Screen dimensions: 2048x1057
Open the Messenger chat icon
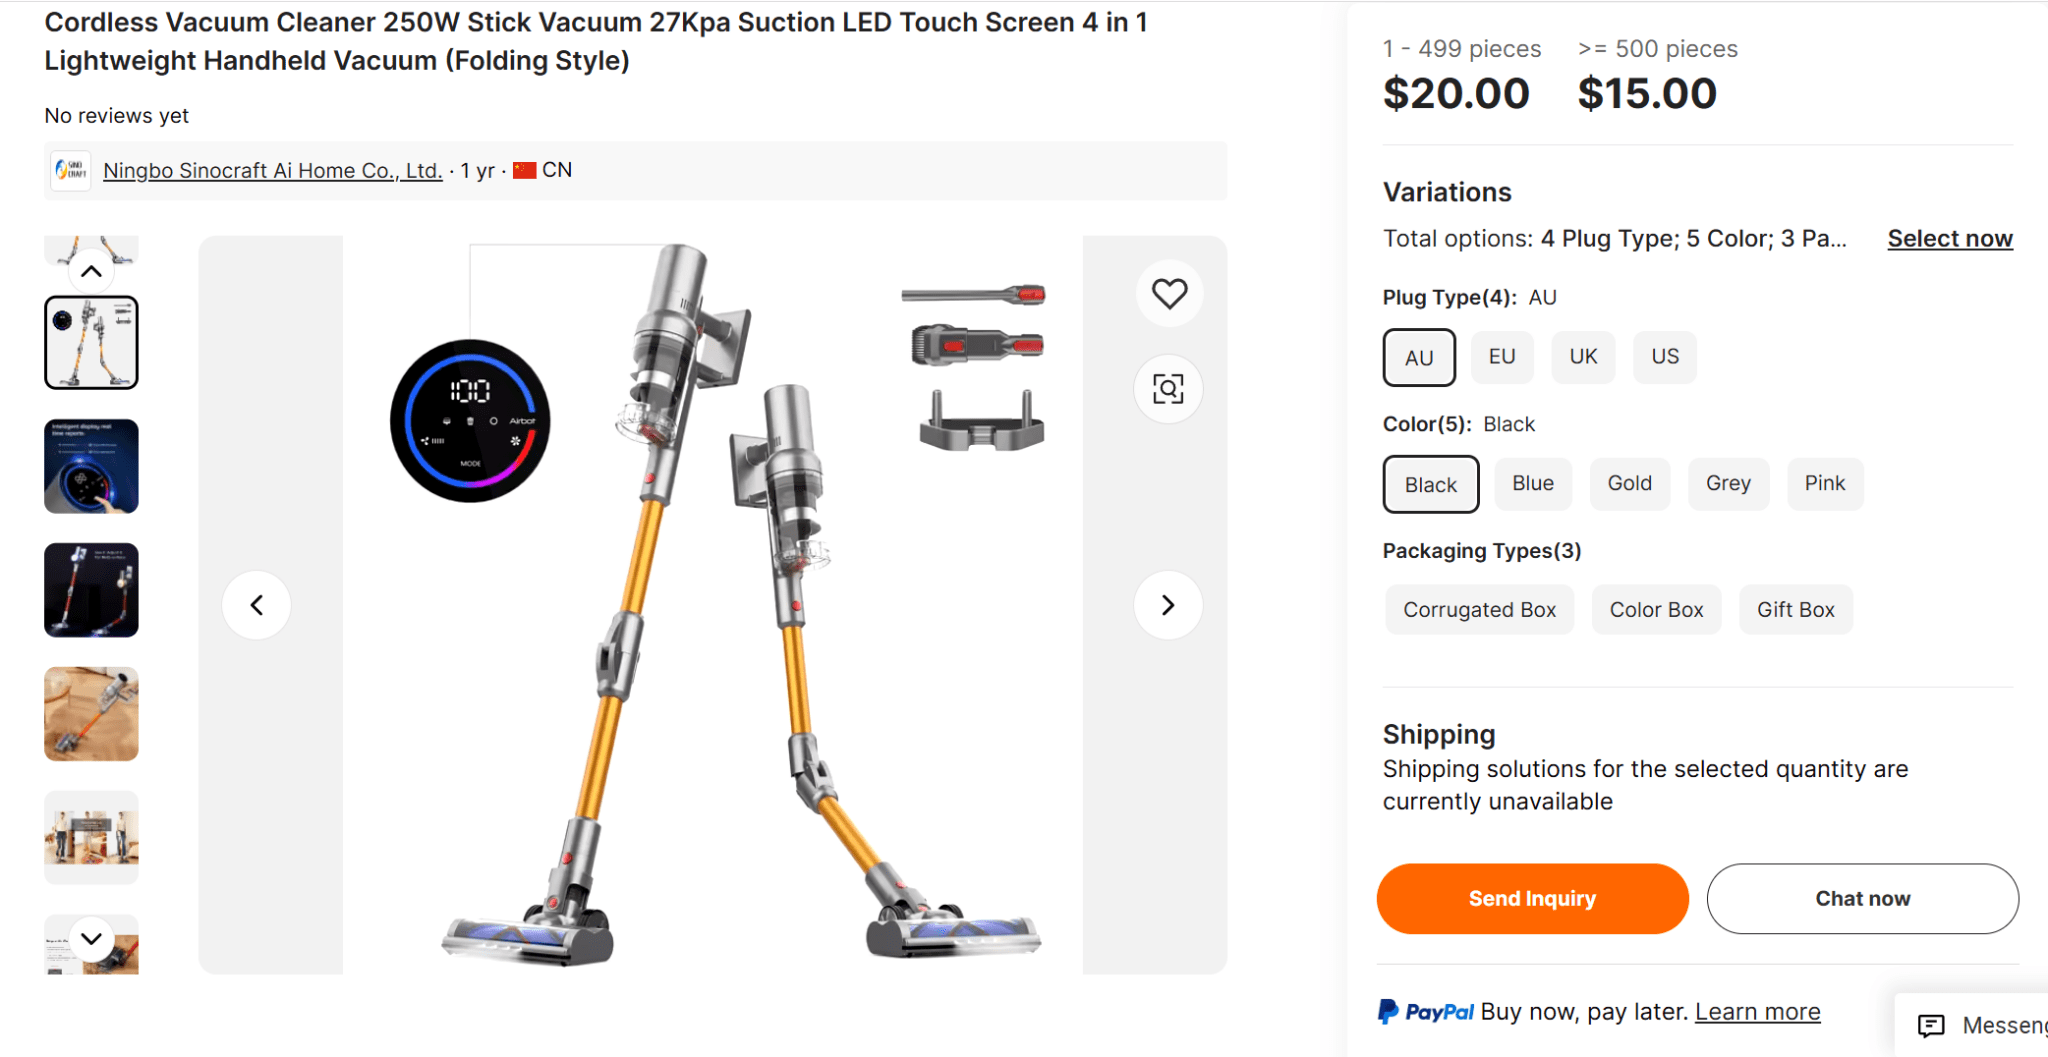[x=1931, y=1025]
